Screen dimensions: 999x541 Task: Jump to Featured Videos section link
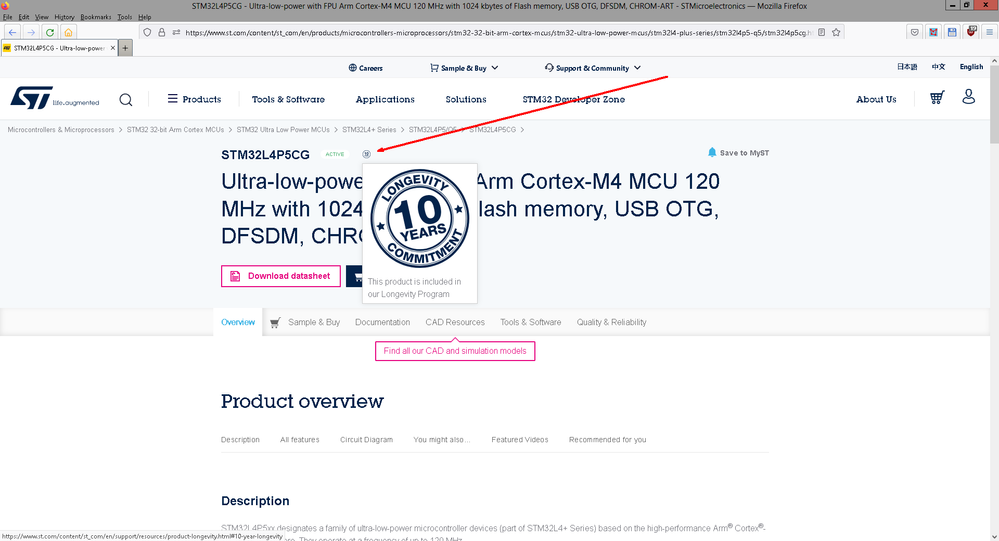[519, 440]
